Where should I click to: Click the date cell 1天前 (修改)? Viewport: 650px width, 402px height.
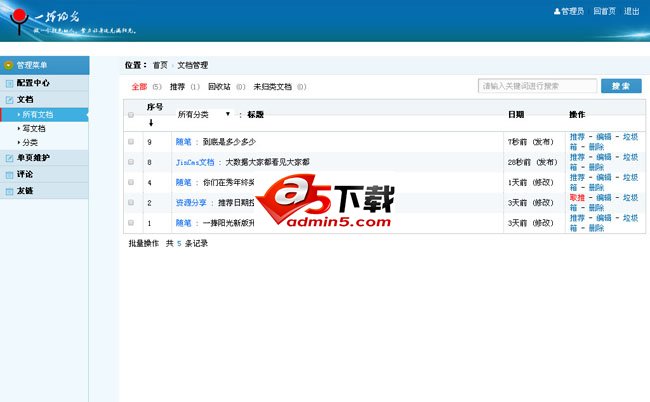(531, 182)
